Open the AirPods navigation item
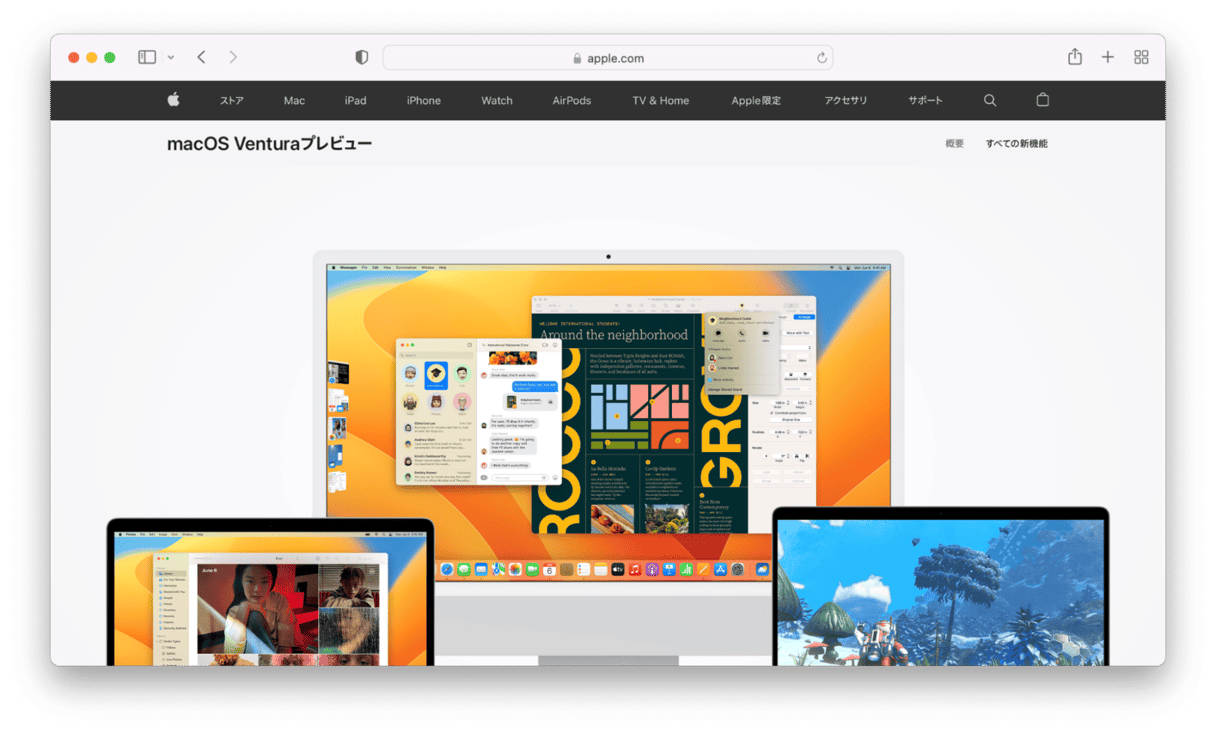 [572, 101]
